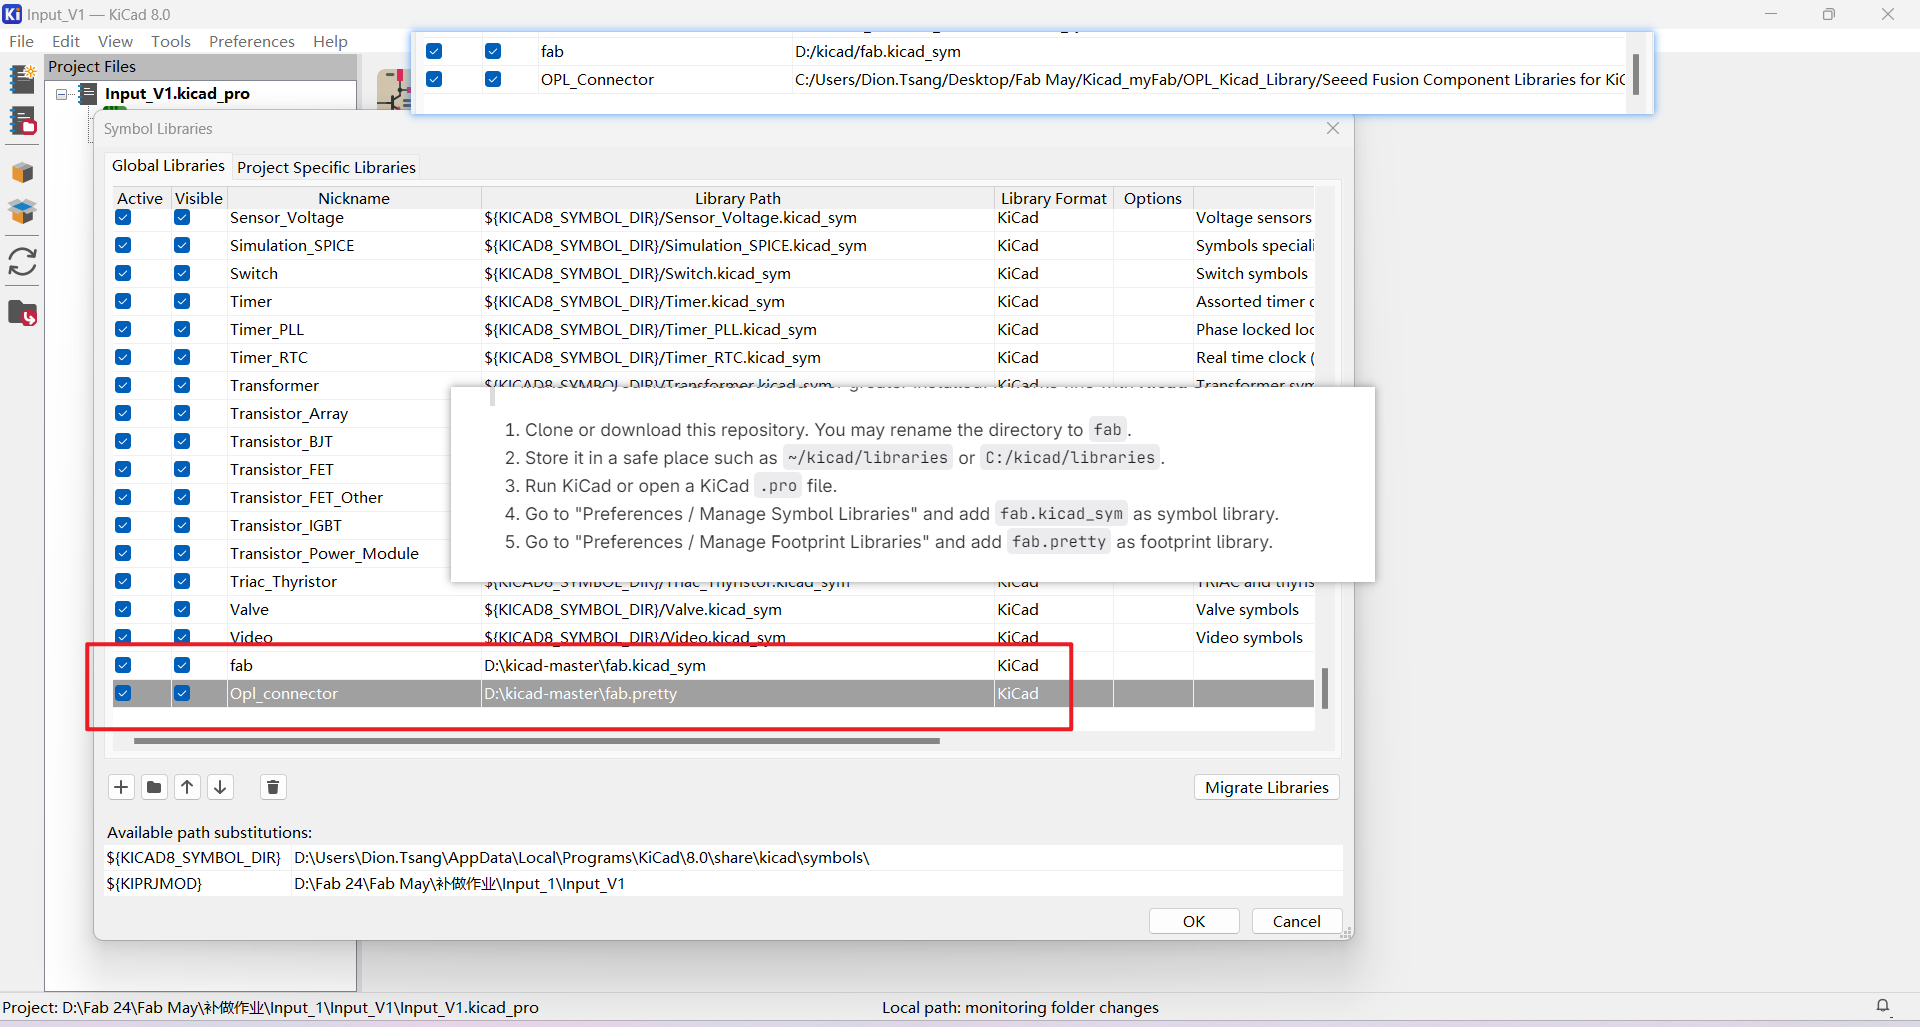
Task: Click the Options column header
Action: point(1153,198)
